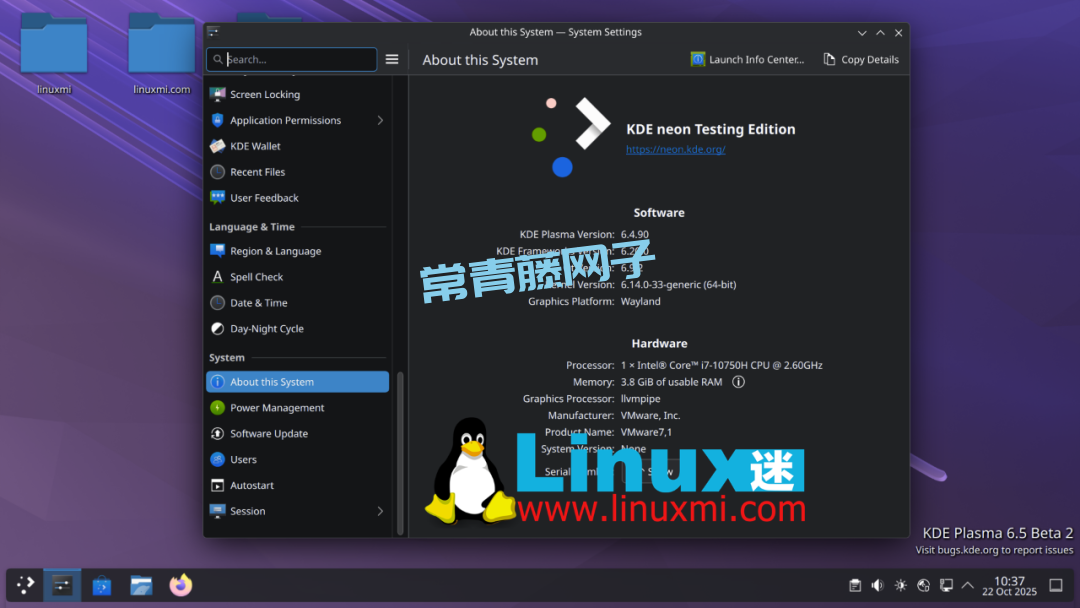Select the KDE Wallet icon
This screenshot has width=1080, height=608.
coord(218,146)
